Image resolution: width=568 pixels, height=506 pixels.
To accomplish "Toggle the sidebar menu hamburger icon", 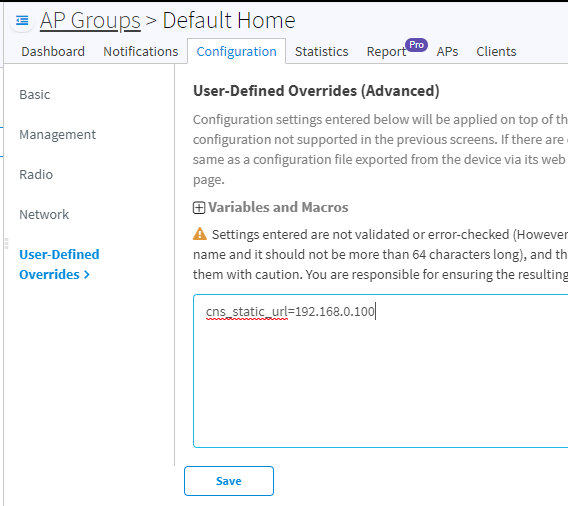I will (22, 20).
